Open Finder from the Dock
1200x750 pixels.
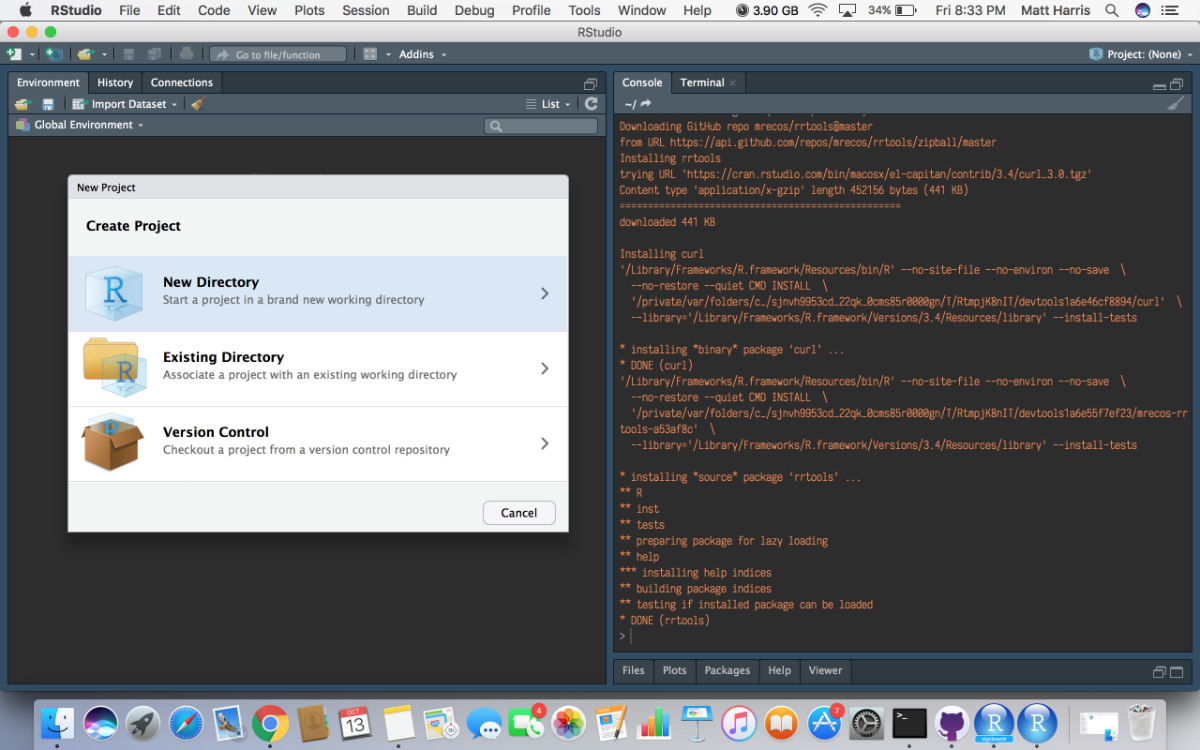(57, 722)
